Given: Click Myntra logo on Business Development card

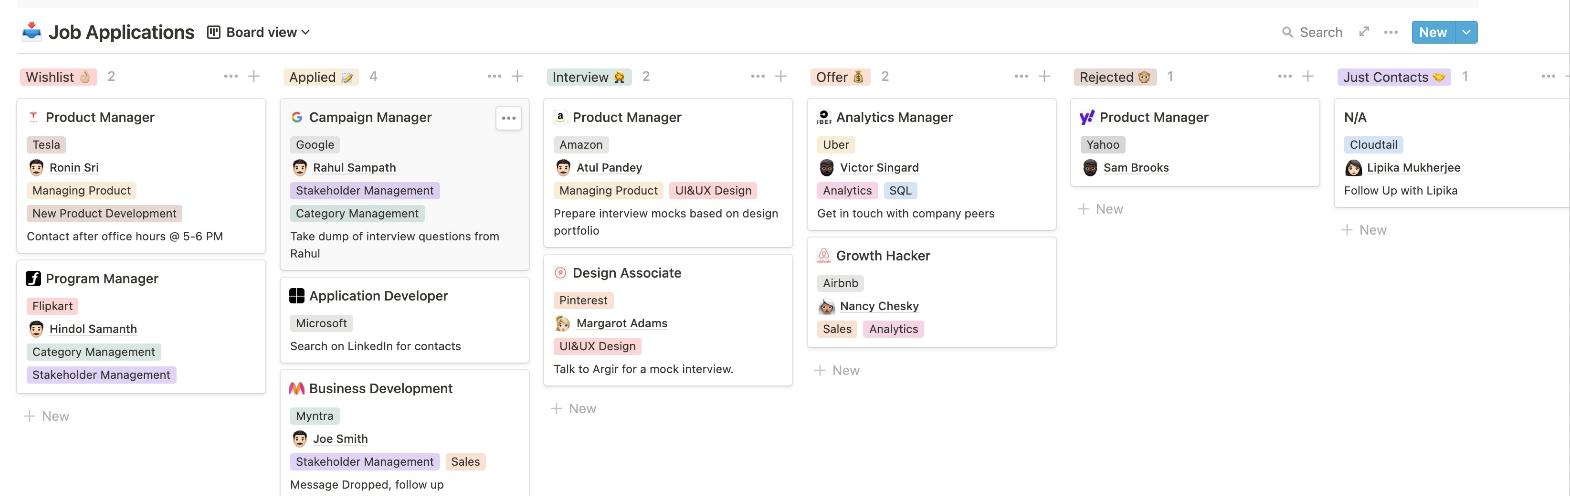Looking at the screenshot, I should pos(297,388).
